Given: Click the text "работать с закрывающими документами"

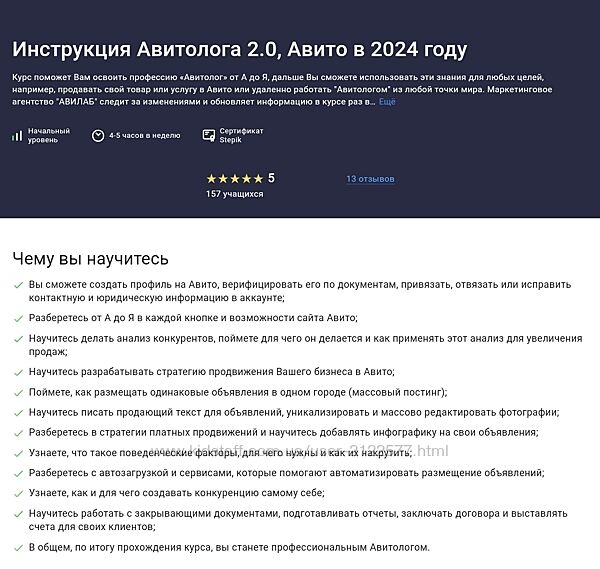Looking at the screenshot, I should pyautogui.click(x=179, y=514).
